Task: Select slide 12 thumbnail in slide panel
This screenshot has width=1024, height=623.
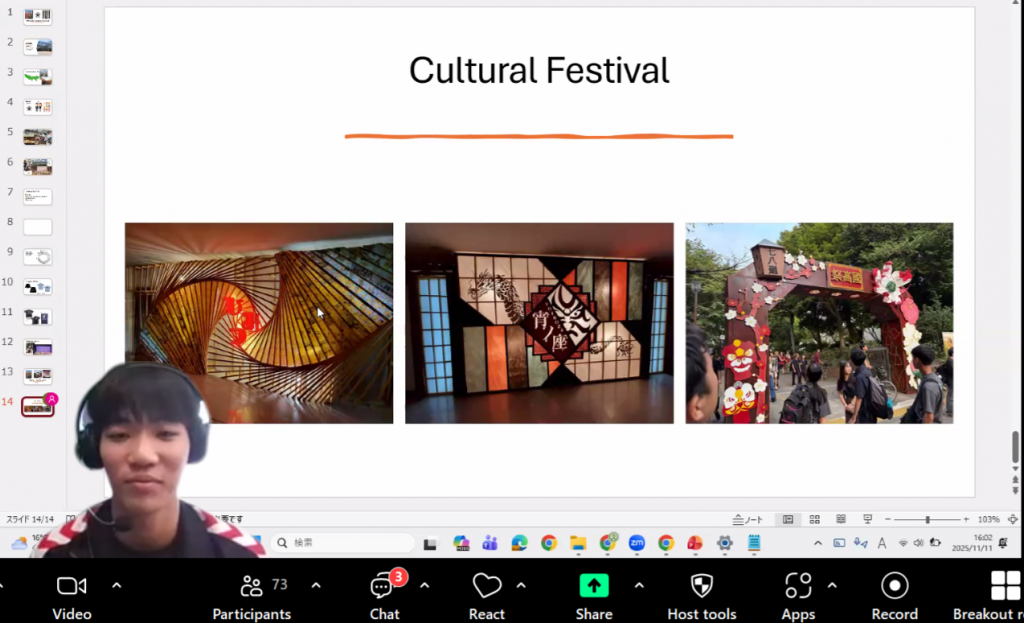Action: 38,347
